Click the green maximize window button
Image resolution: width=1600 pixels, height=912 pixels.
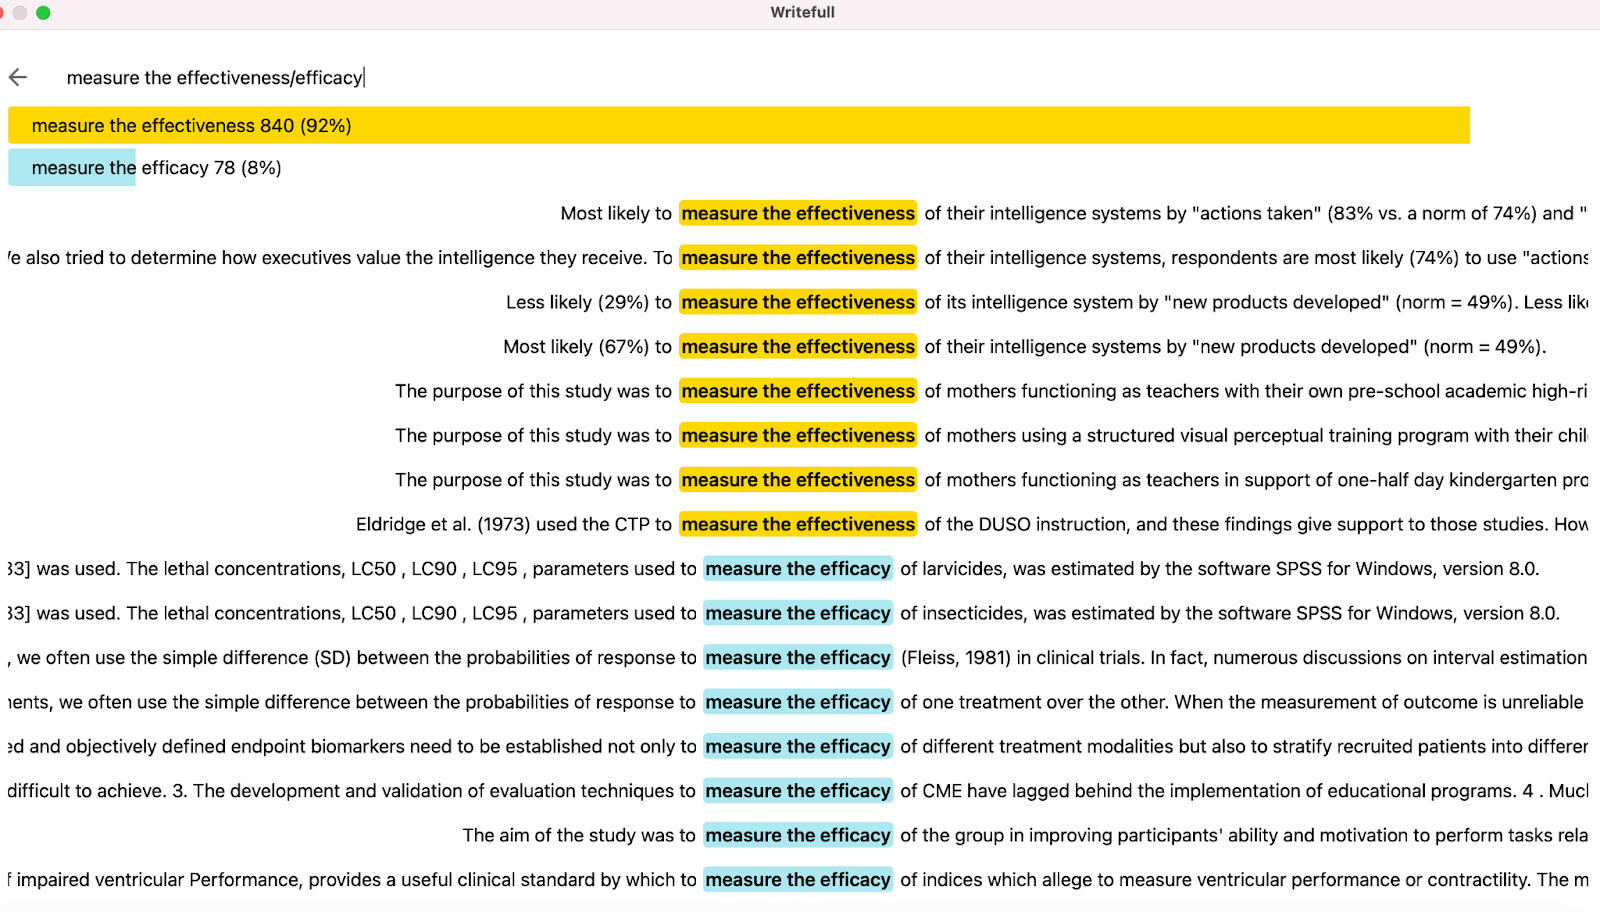tap(43, 13)
